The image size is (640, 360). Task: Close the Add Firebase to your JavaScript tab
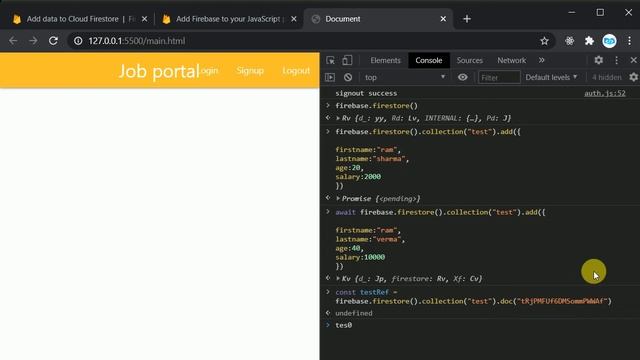click(x=294, y=19)
